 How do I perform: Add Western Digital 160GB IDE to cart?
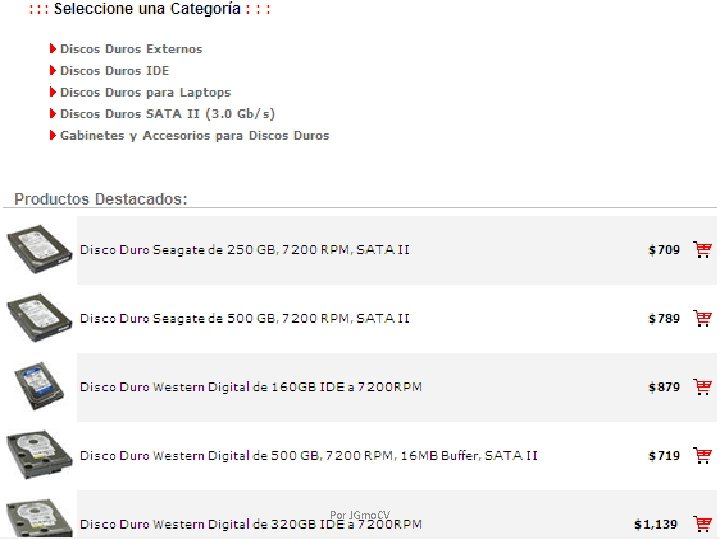(702, 387)
